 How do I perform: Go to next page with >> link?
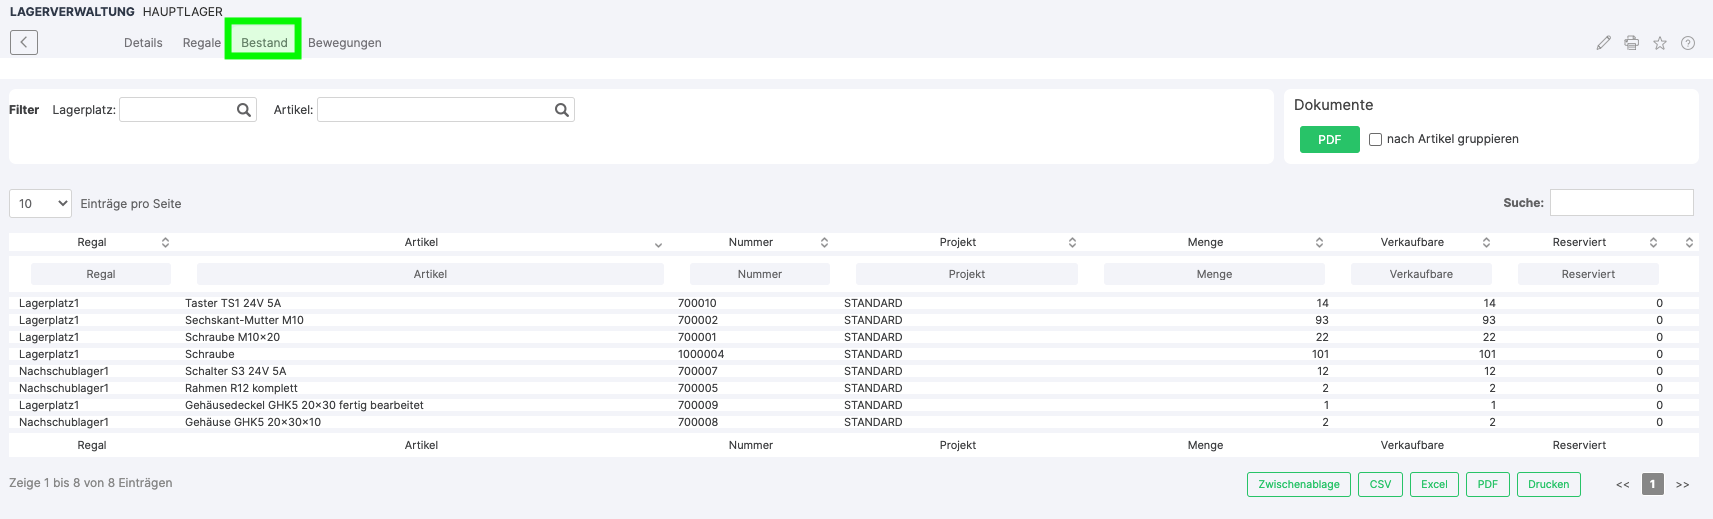coord(1682,484)
